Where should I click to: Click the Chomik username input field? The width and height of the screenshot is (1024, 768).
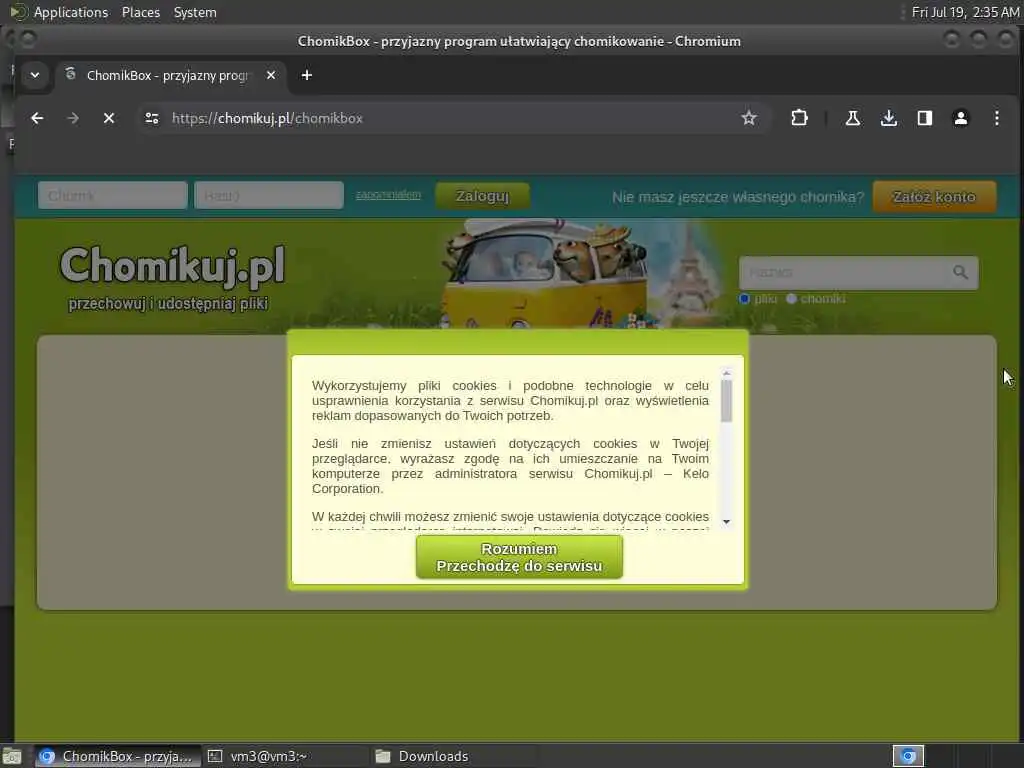[113, 195]
